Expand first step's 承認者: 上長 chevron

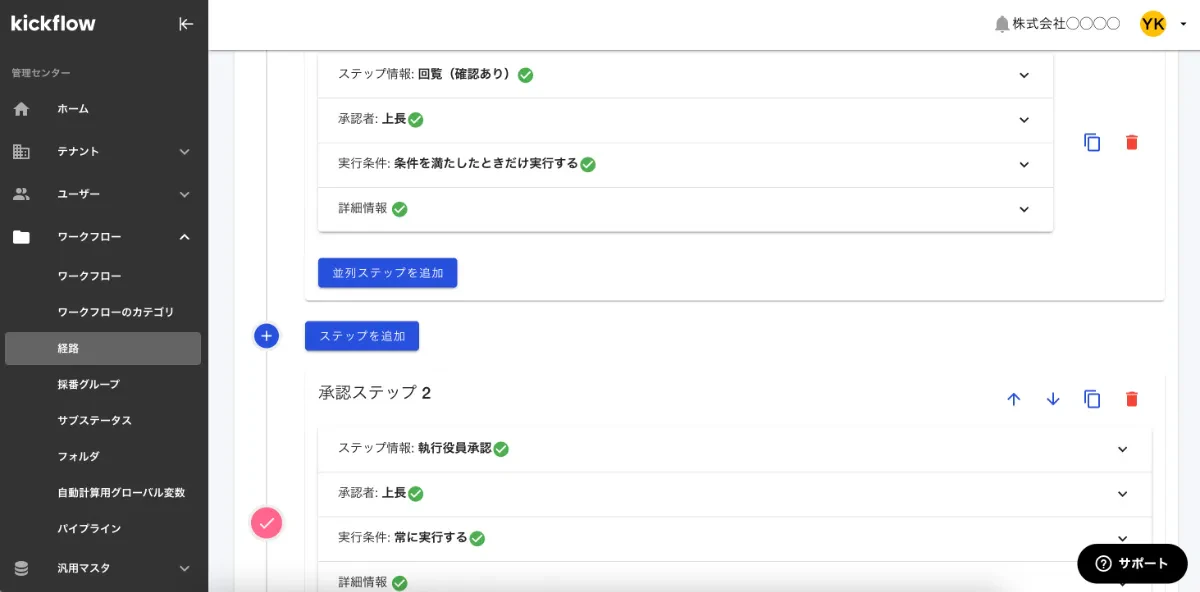(x=1024, y=120)
